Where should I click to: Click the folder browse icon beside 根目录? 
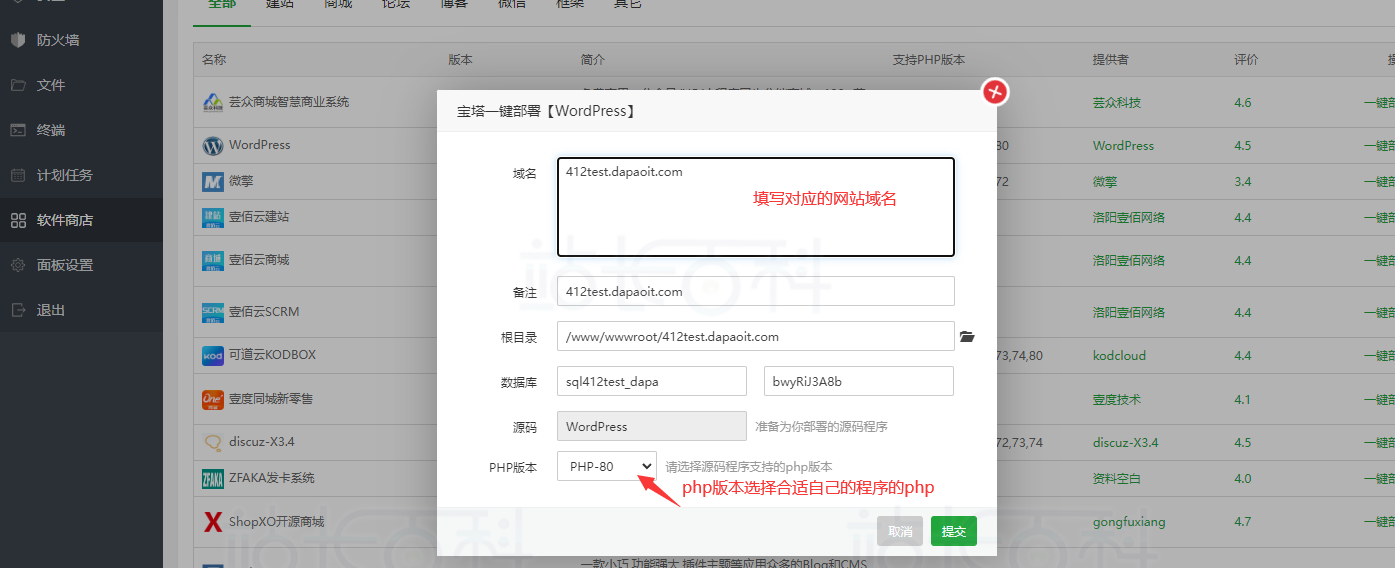(x=967, y=337)
